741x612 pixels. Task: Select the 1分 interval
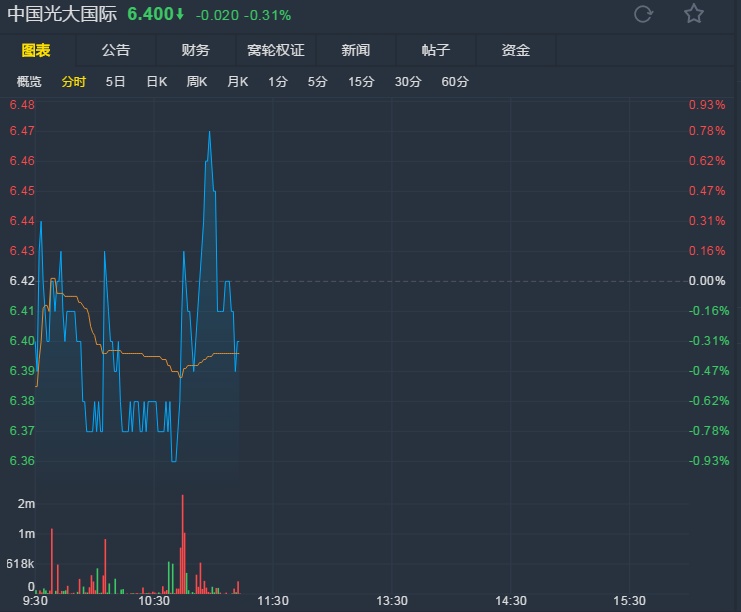point(277,82)
